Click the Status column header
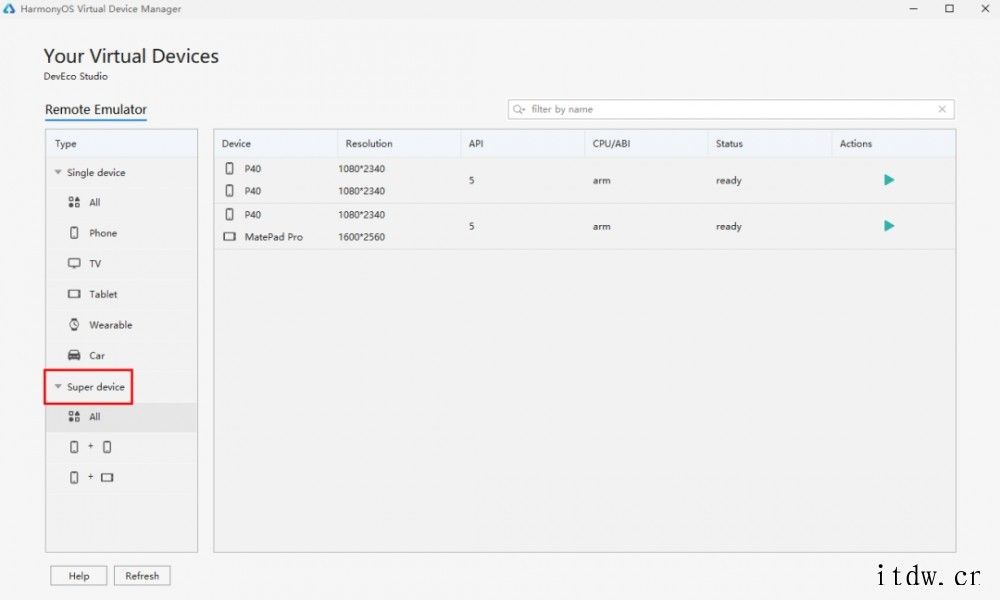 (770, 143)
